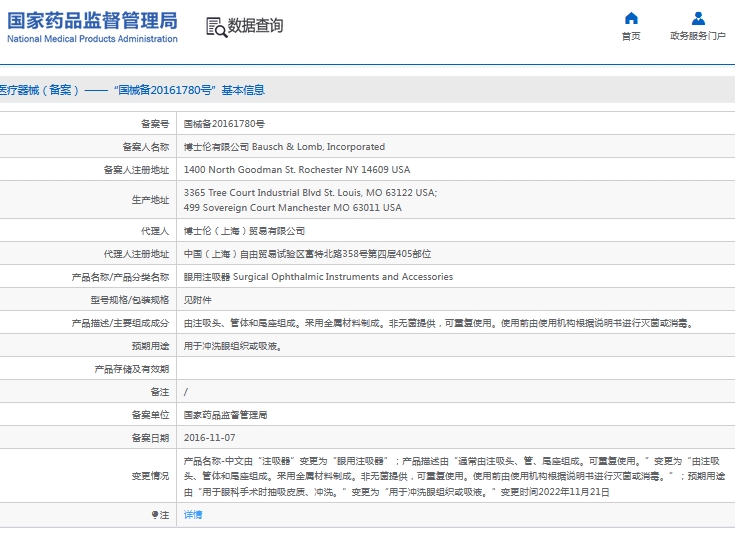Select the 眼用注吸器 Surgical Ophthalmic Instruments text
The width and height of the screenshot is (735, 533).
coord(318,277)
